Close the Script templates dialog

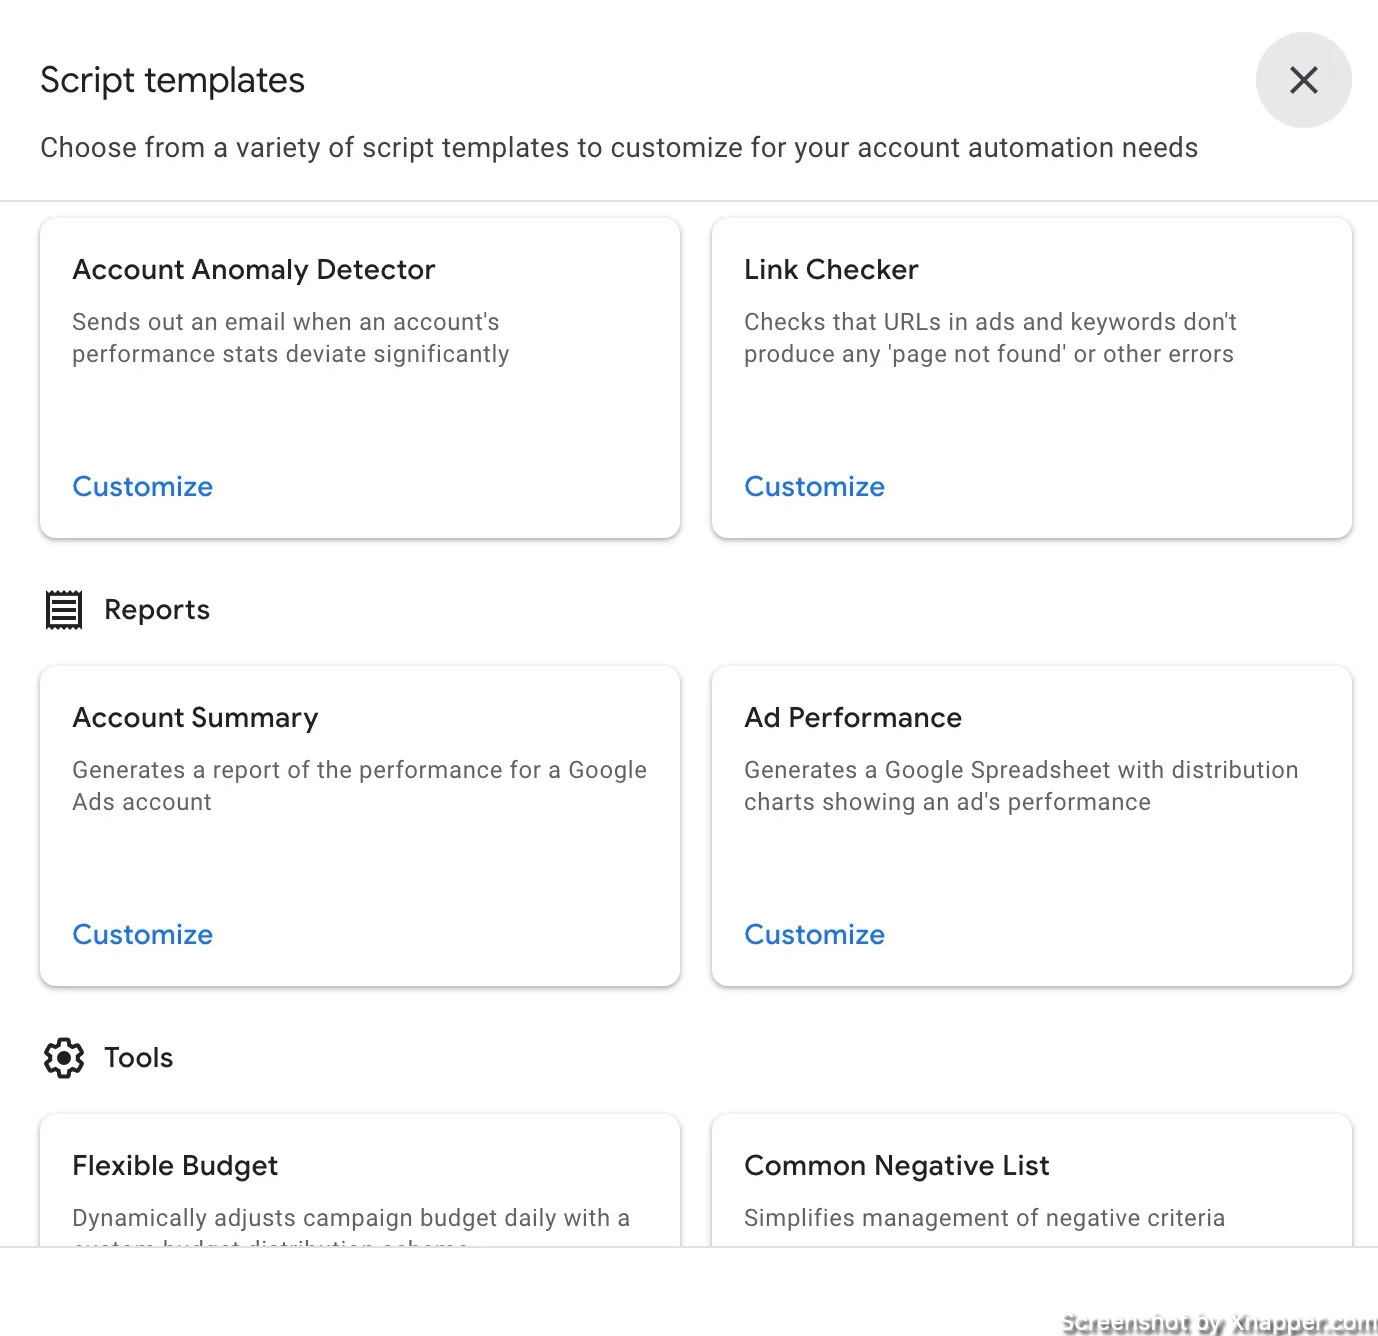(1303, 80)
